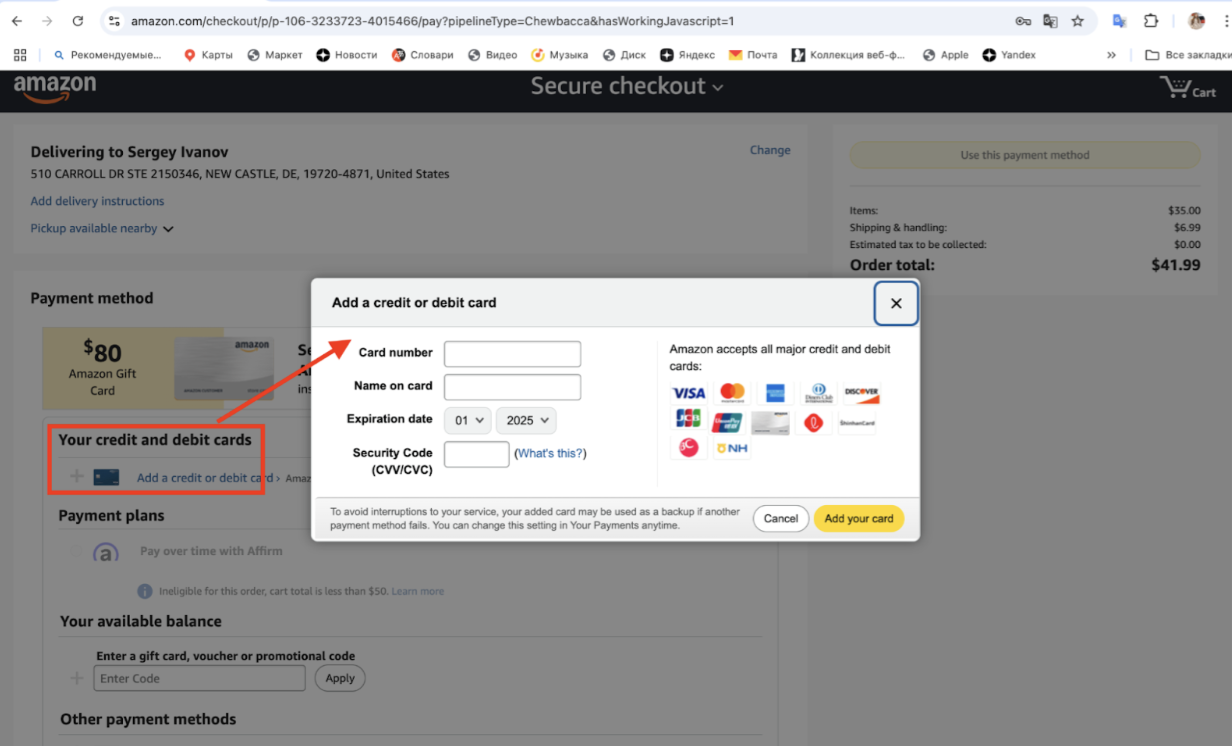Image resolution: width=1232 pixels, height=746 pixels.
Task: Expand the Secure checkout header menu
Action: pos(626,87)
